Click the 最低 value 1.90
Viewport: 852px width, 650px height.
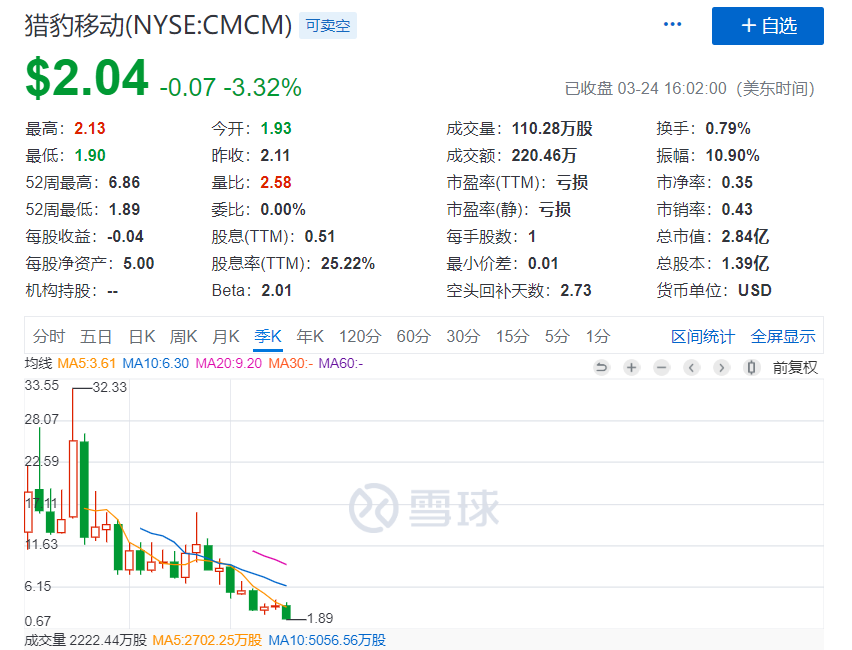click(x=90, y=156)
